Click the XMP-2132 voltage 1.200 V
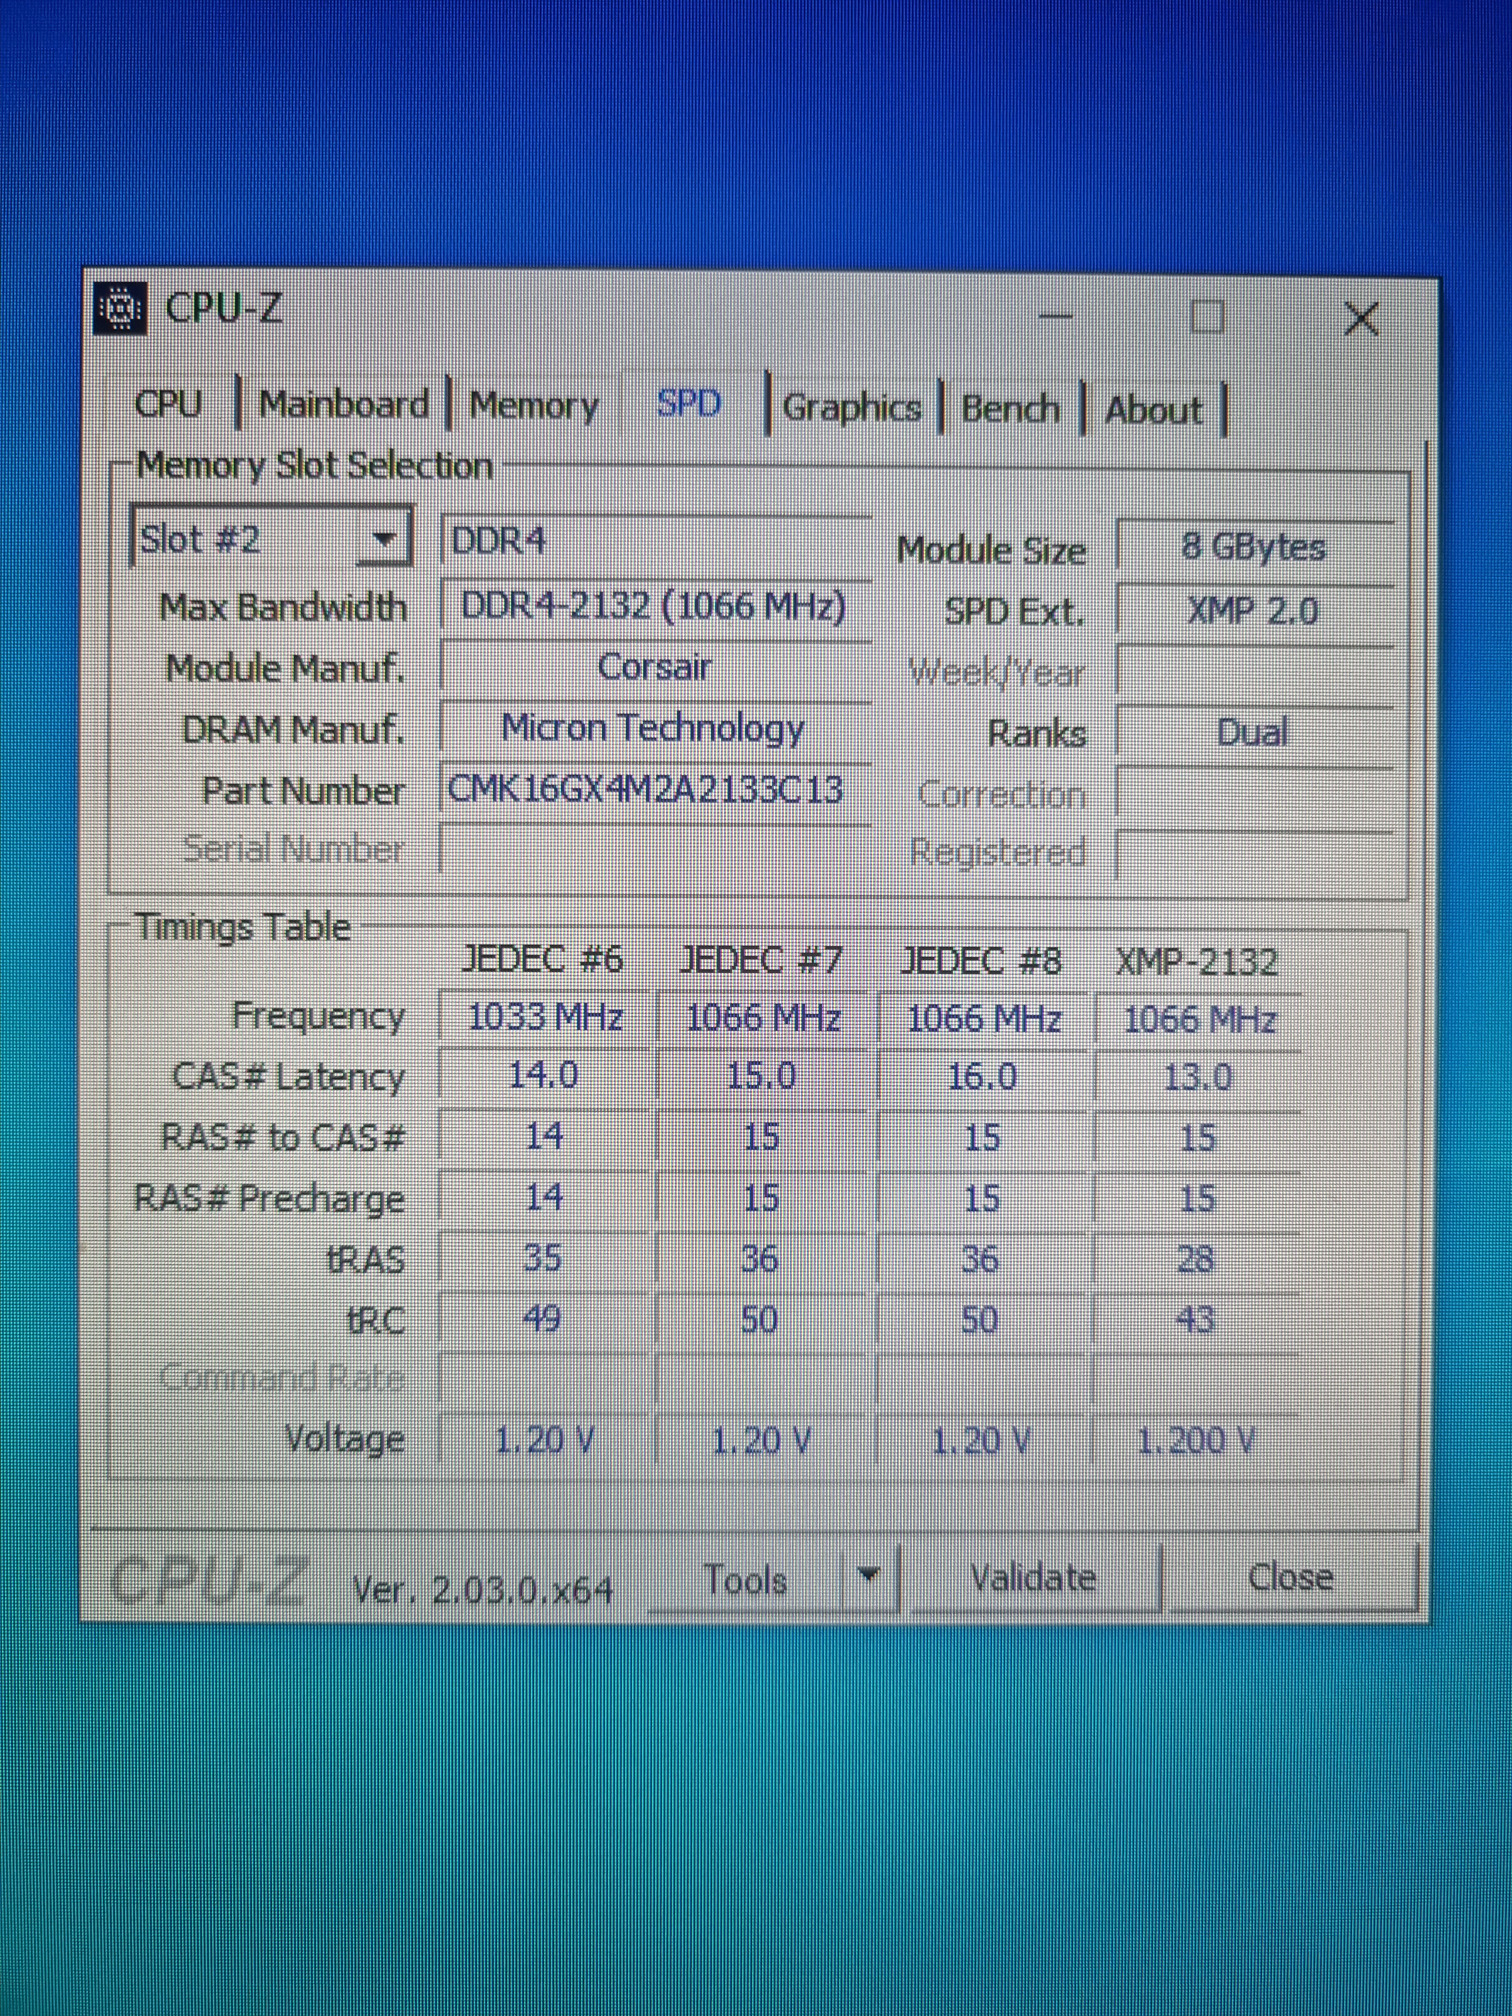Screen dimensions: 1512x2016 pyautogui.click(x=1197, y=1440)
